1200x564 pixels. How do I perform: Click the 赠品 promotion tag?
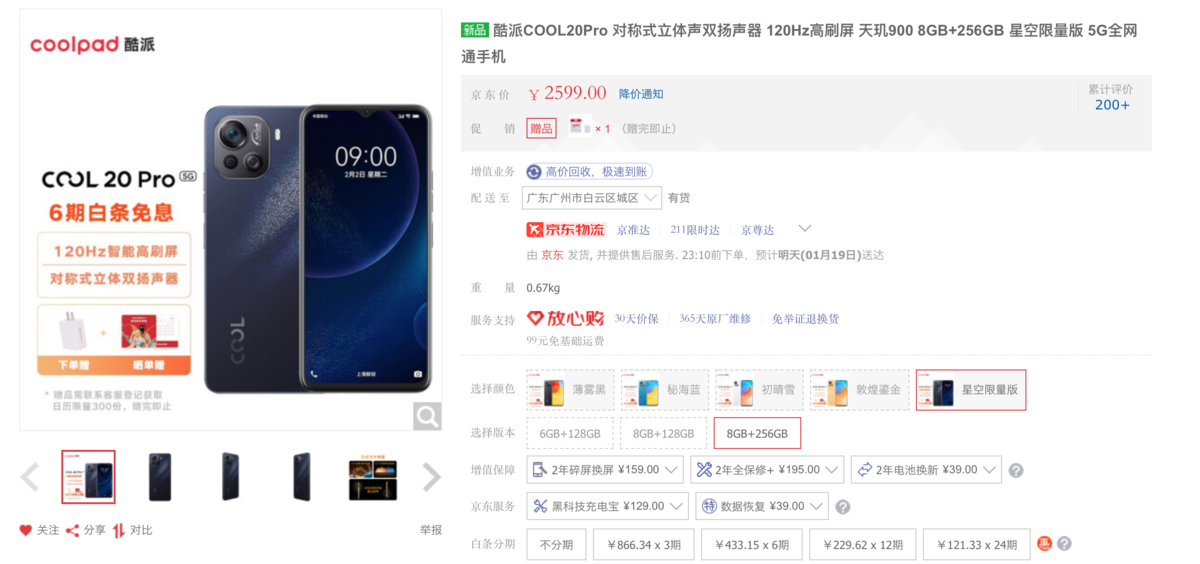tap(541, 128)
